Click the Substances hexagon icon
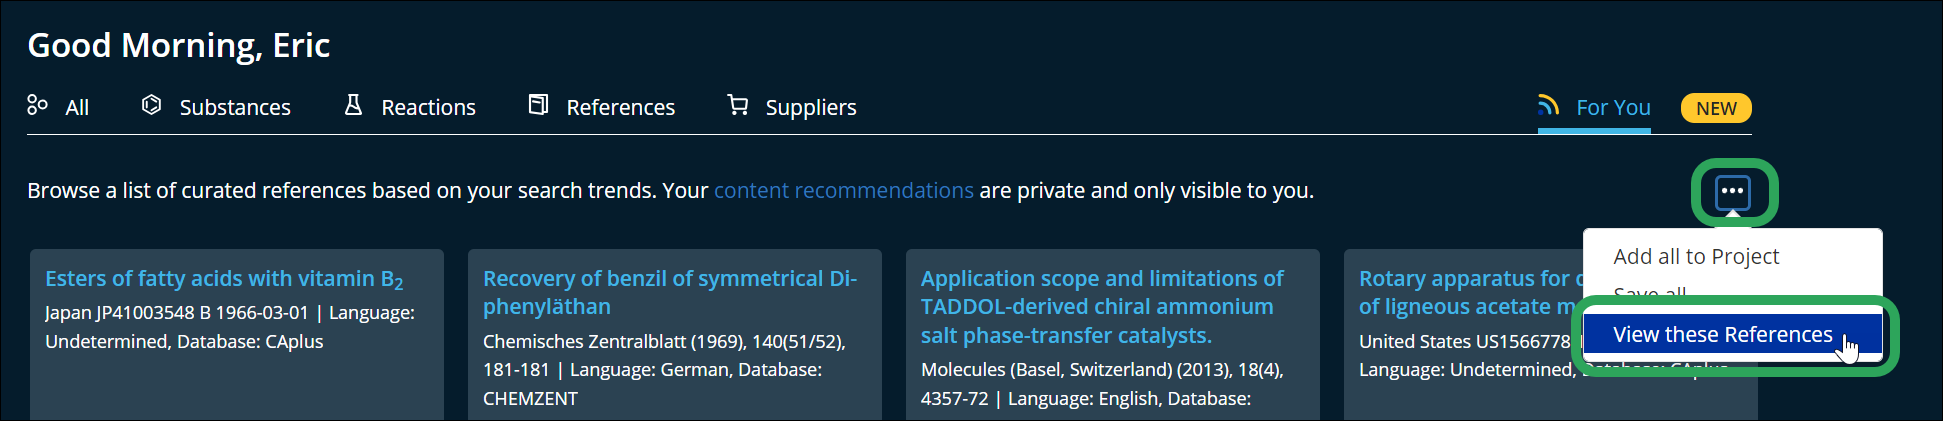 point(151,105)
